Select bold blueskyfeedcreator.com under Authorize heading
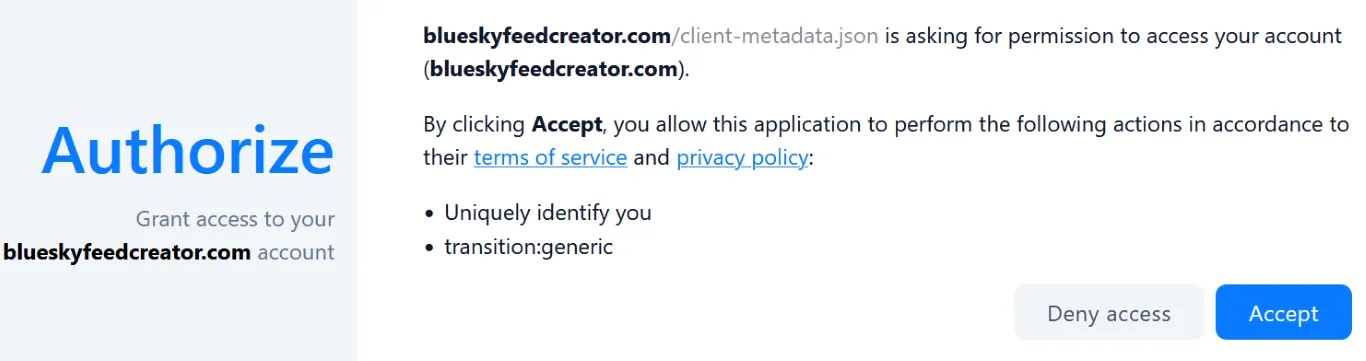This screenshot has width=1366, height=361. (127, 252)
